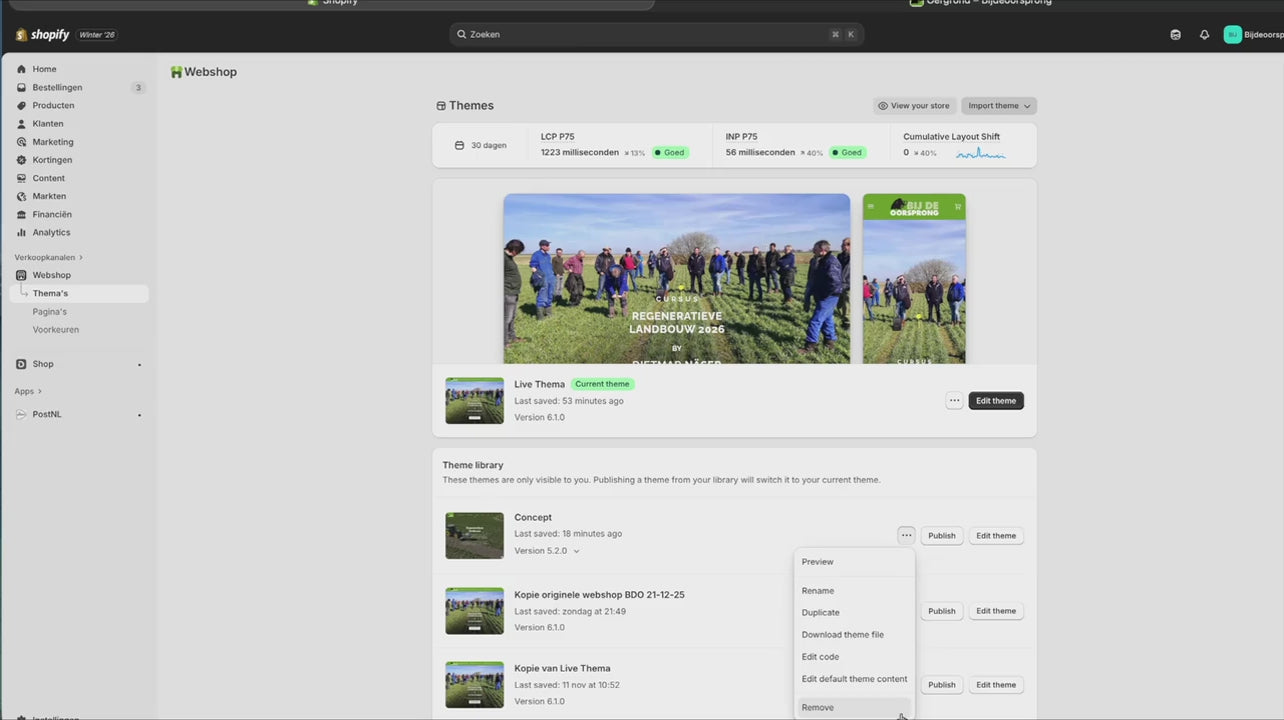Viewport: 1284px width, 720px height.
Task: Open PostNL app
Action: pos(47,414)
